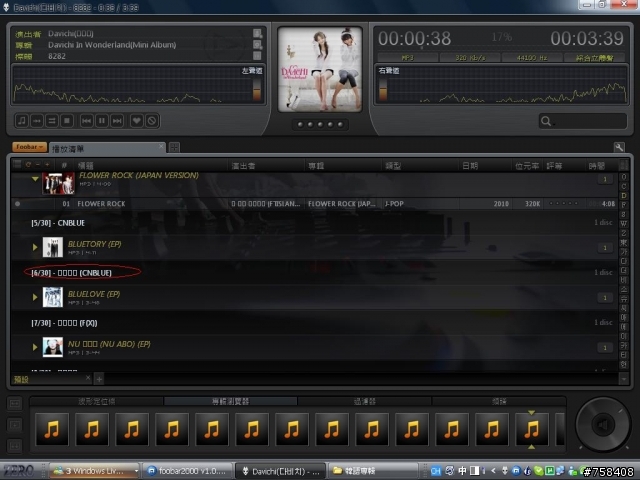The image size is (640, 480).
Task: Skip to the previous track
Action: tap(87, 121)
